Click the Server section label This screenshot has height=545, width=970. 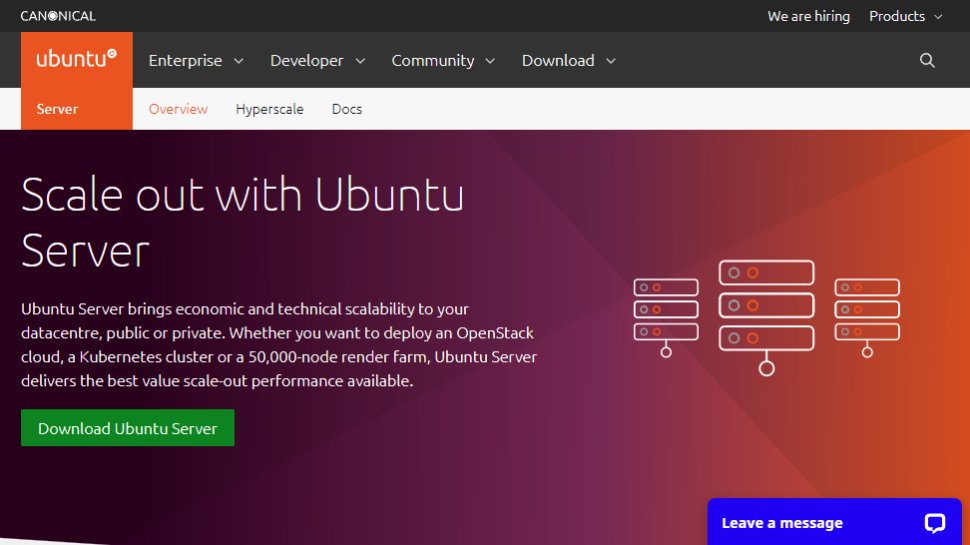[x=57, y=109]
